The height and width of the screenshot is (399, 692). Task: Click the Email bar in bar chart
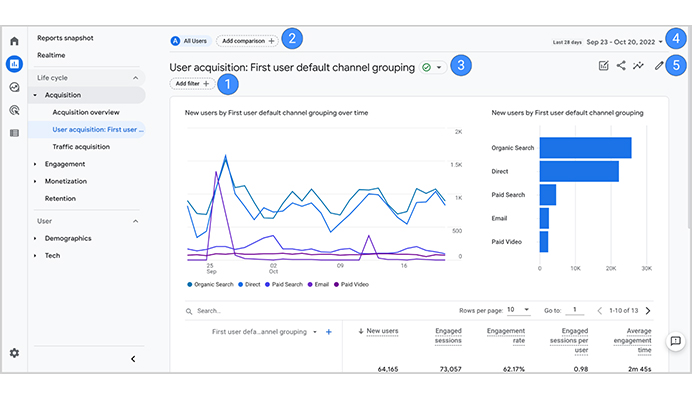[x=544, y=218]
